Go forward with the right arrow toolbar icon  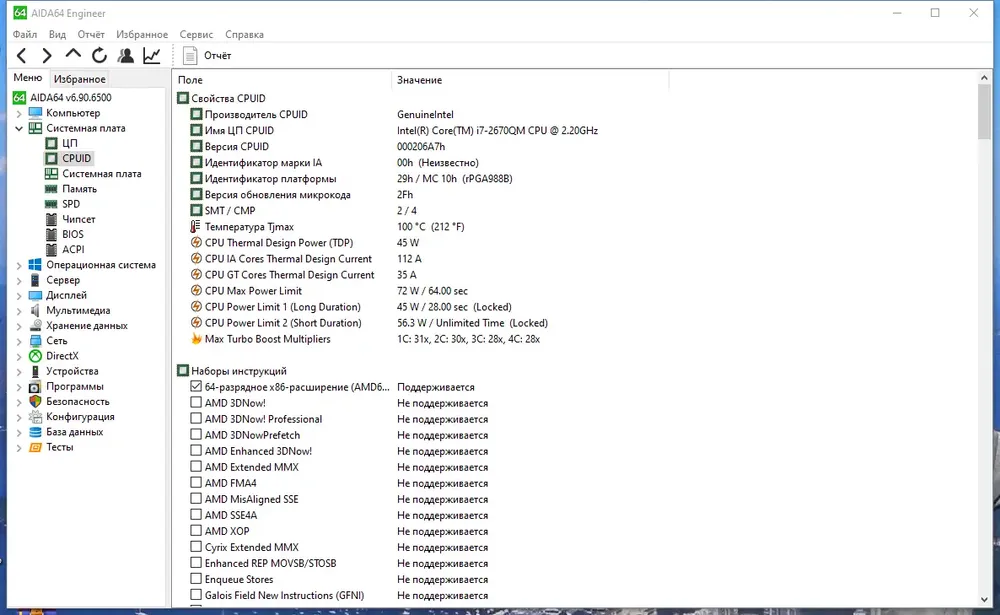coord(47,56)
